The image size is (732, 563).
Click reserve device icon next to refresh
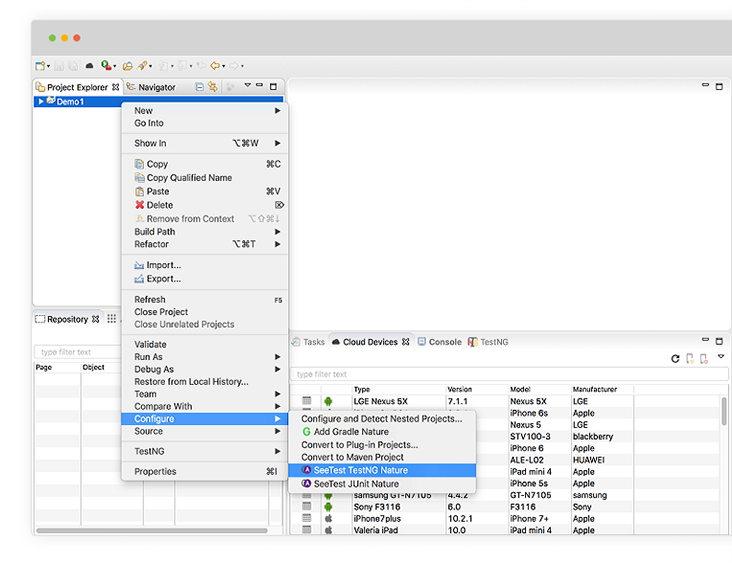tap(690, 359)
